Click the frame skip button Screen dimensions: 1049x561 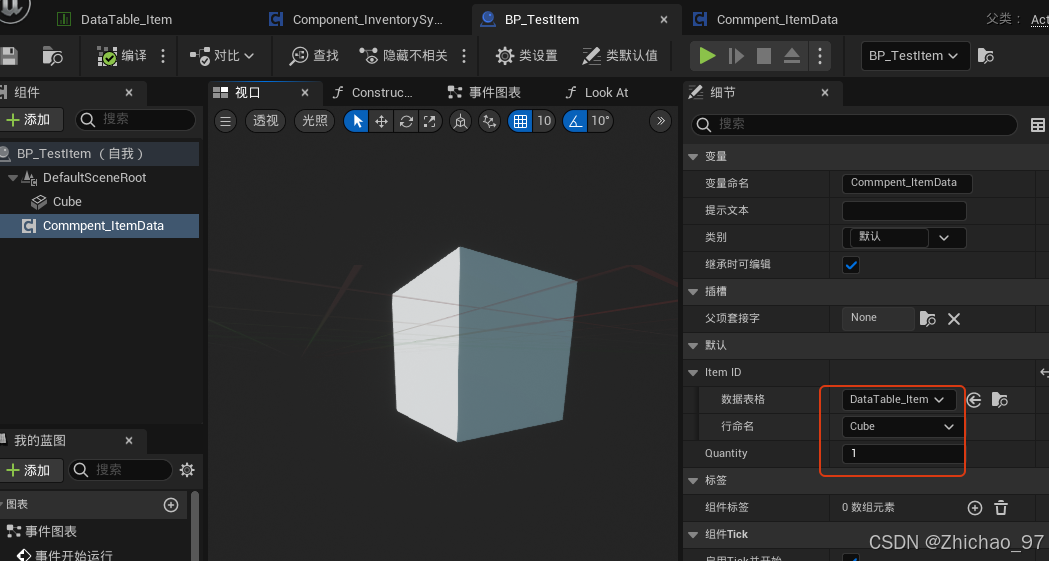(x=736, y=55)
